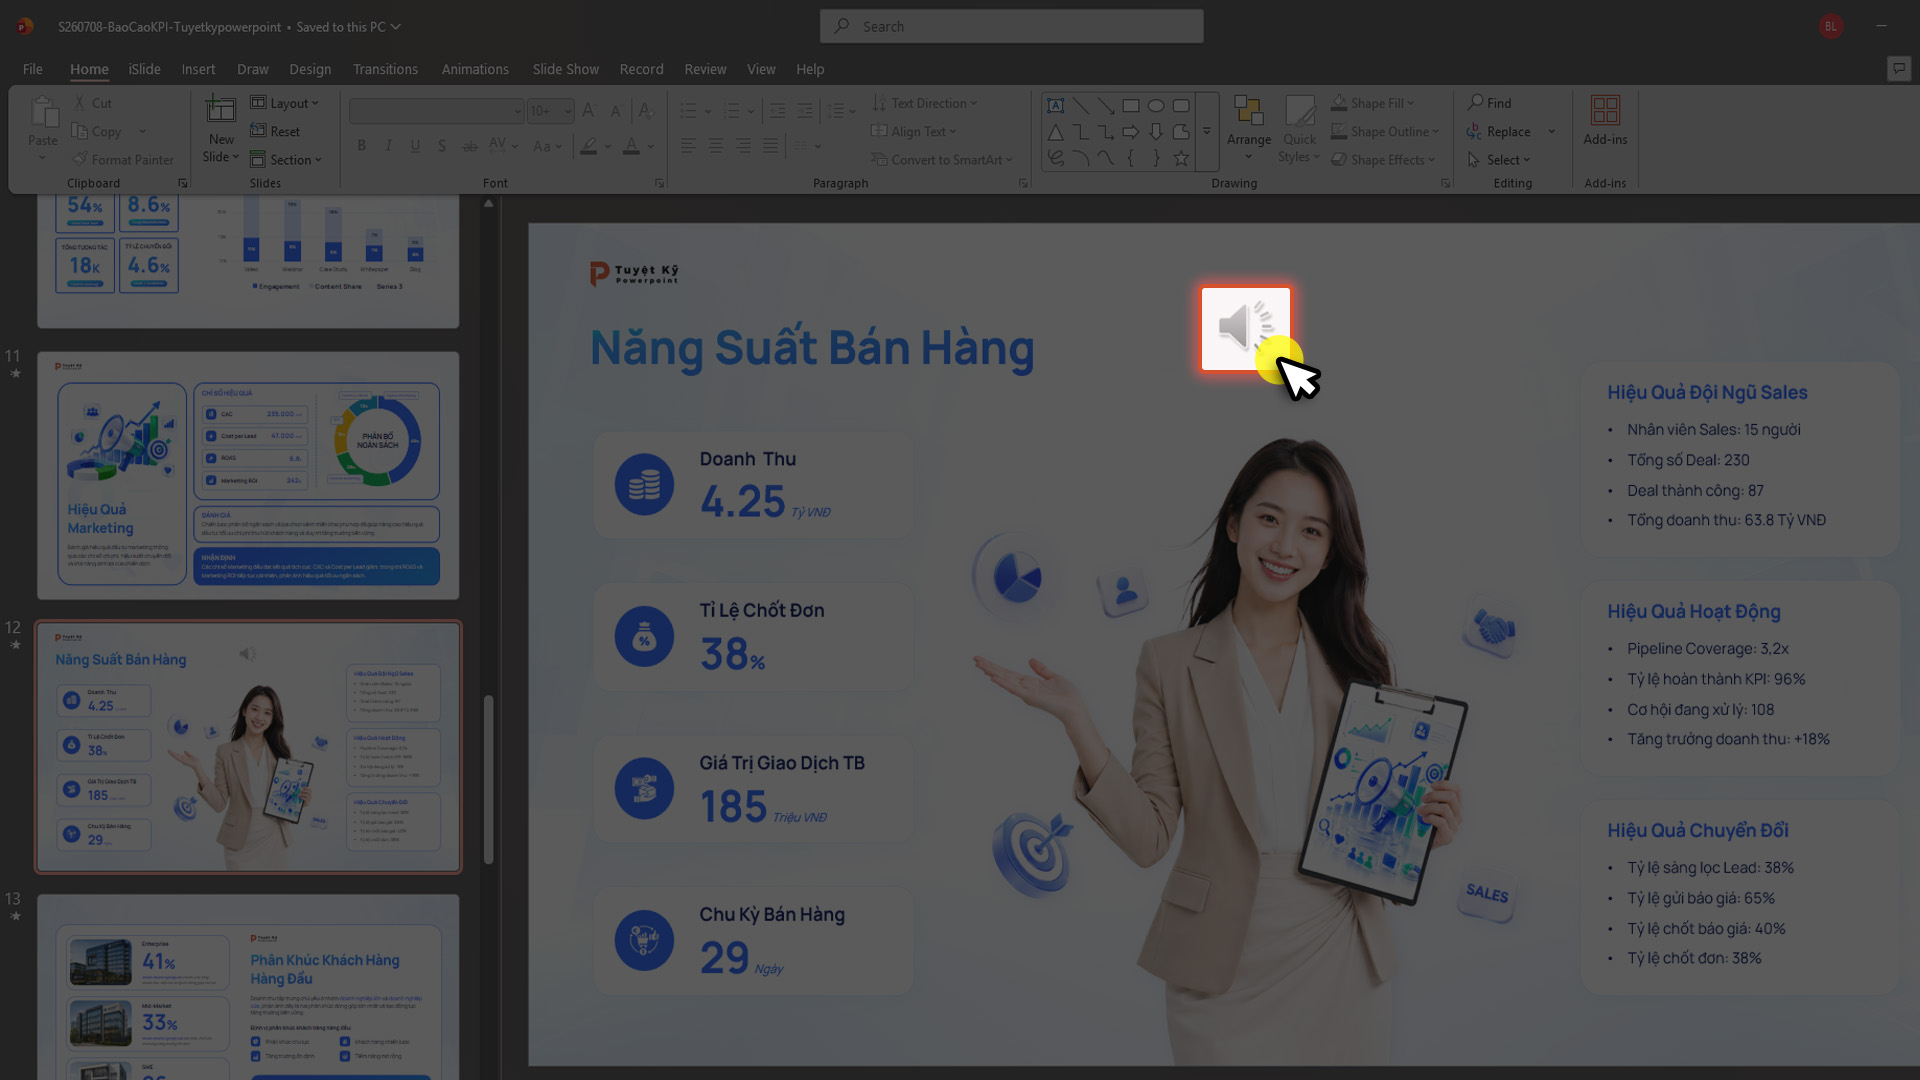Viewport: 1920px width, 1080px height.
Task: Click the Find magnifier icon
Action: [1475, 103]
